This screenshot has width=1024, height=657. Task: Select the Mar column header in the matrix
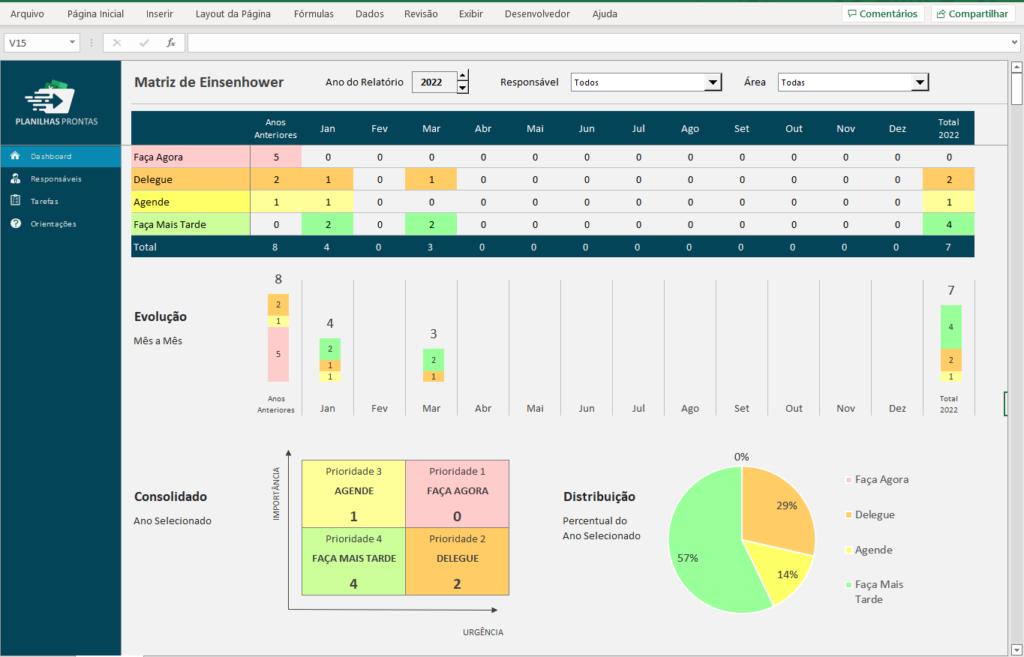coord(430,128)
